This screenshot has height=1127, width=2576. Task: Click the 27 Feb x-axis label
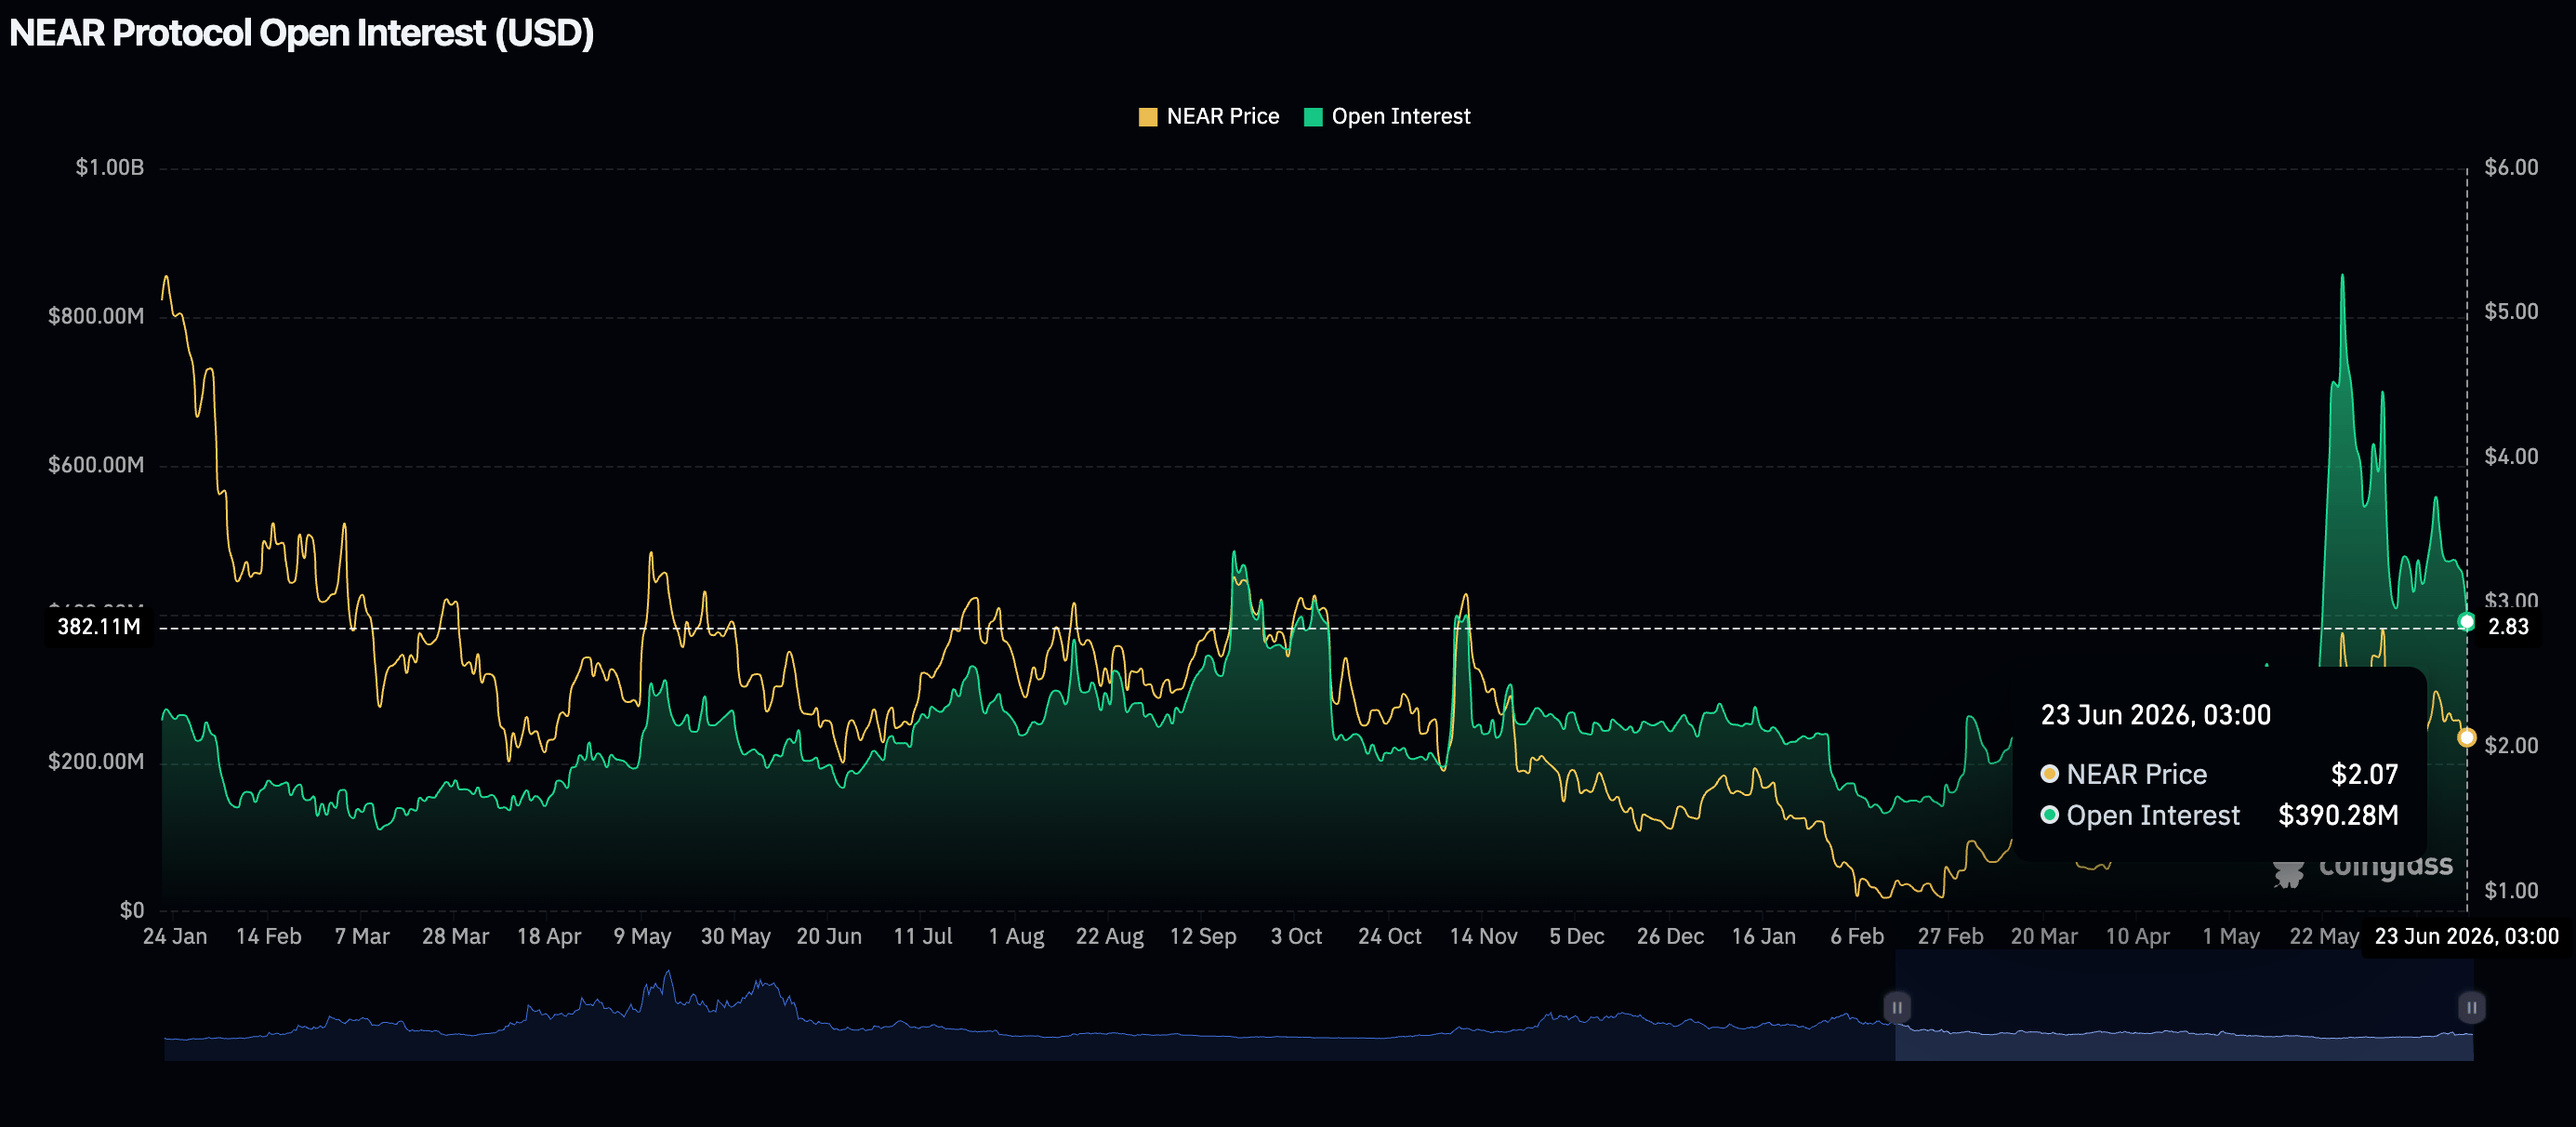[1951, 937]
